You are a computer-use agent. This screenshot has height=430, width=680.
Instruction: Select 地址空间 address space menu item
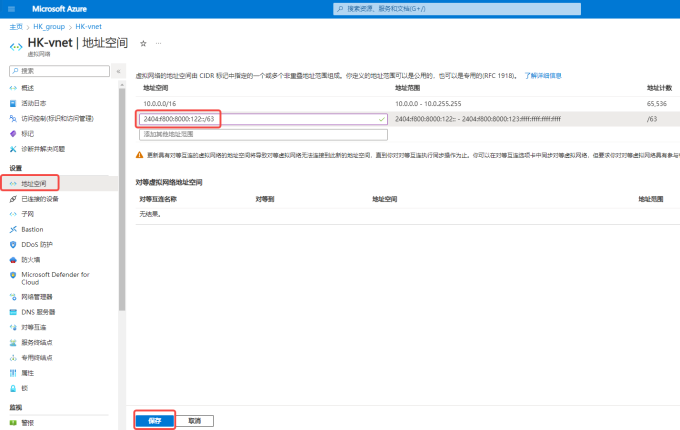[x=33, y=183]
